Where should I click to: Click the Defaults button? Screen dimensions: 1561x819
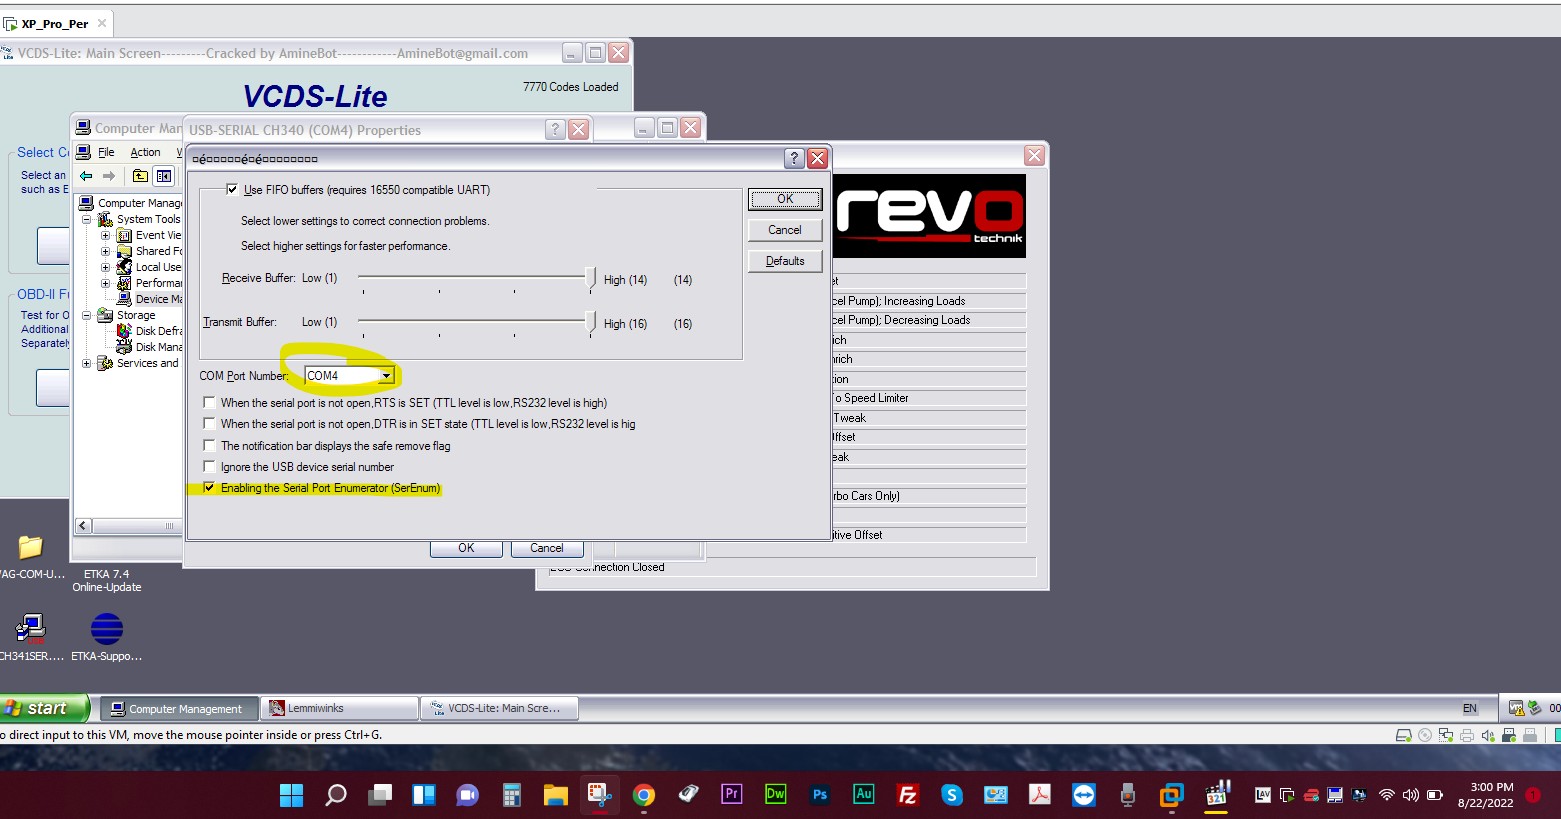click(x=785, y=261)
